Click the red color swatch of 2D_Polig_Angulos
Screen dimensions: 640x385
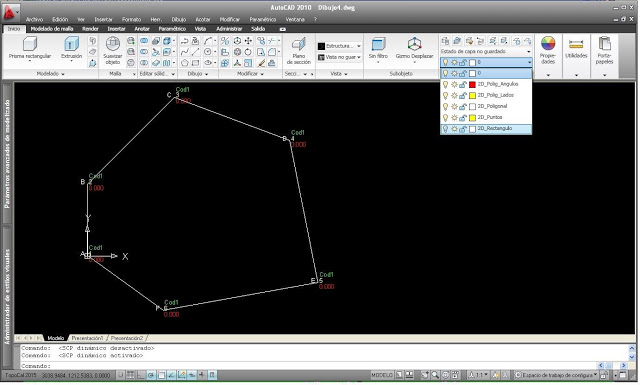[x=472, y=85]
